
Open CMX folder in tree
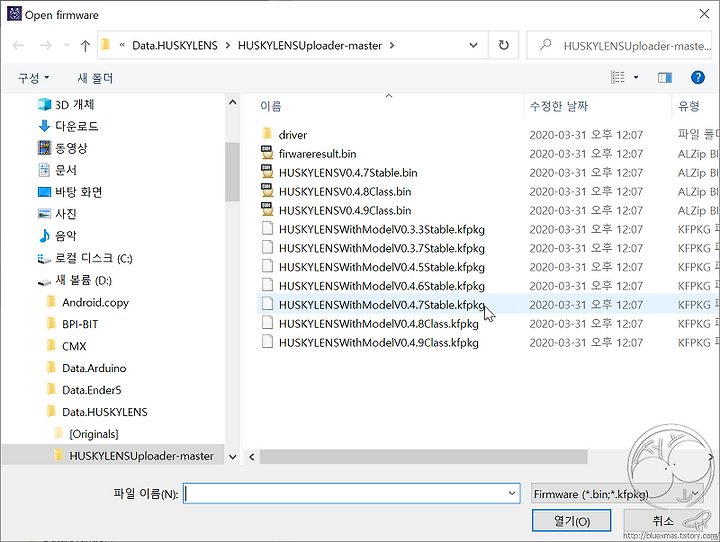point(67,346)
